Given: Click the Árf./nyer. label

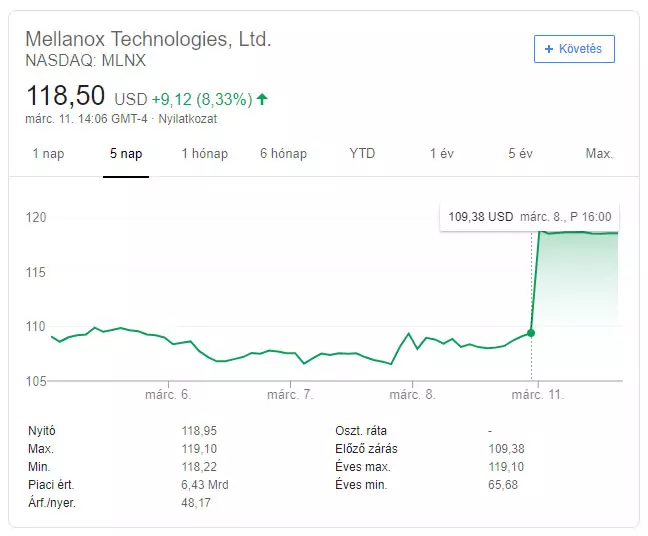Looking at the screenshot, I should tap(52, 503).
